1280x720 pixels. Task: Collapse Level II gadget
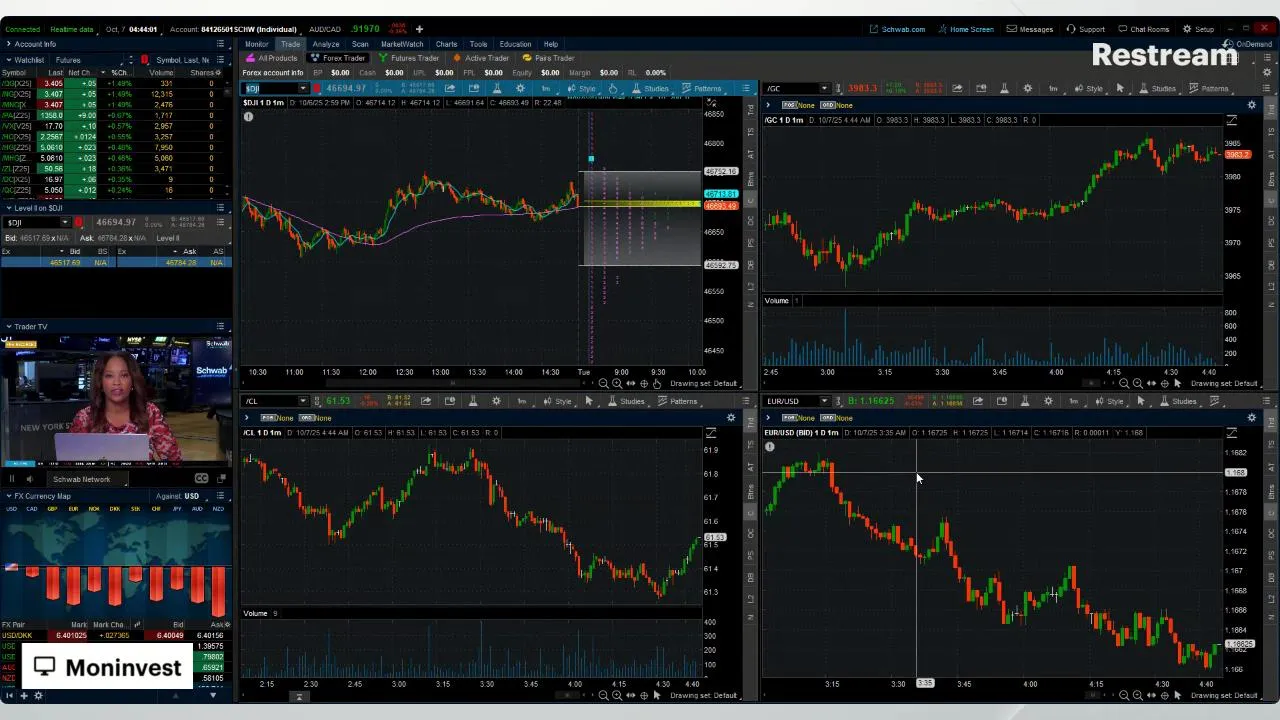(8, 208)
